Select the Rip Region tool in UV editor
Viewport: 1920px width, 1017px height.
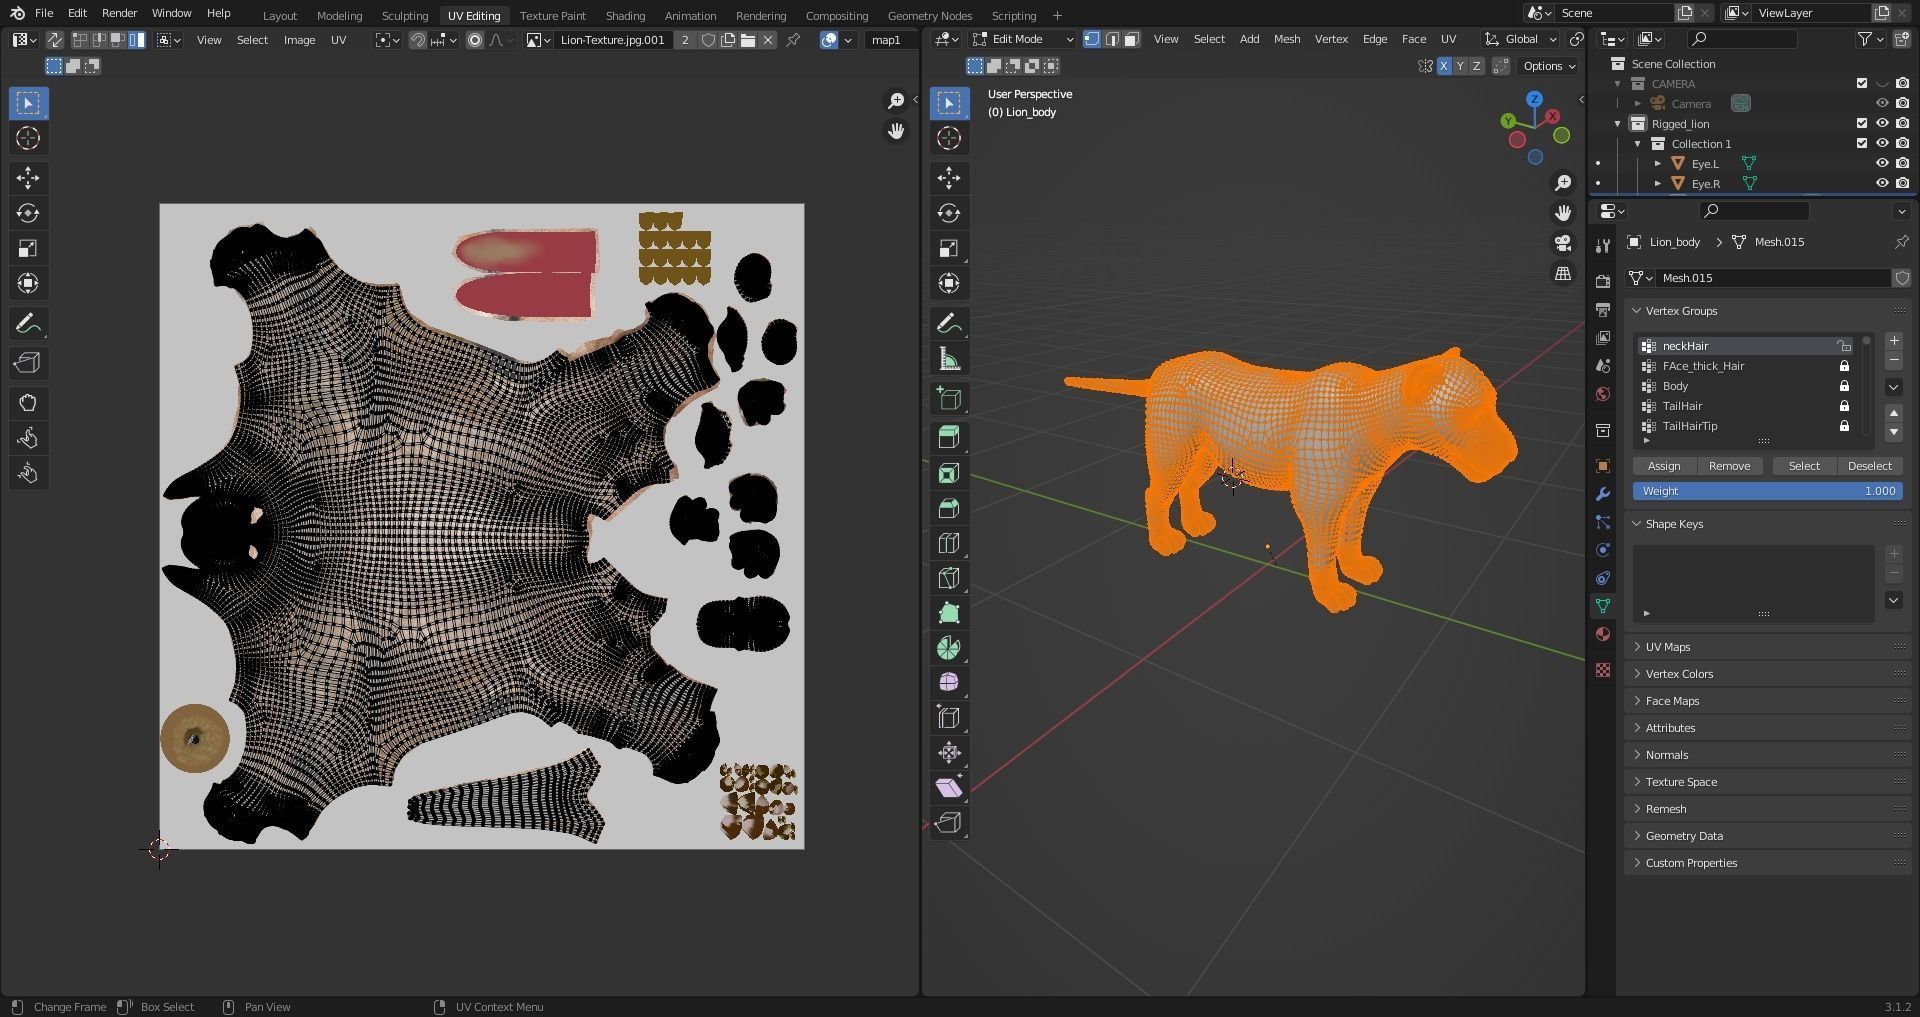28,363
